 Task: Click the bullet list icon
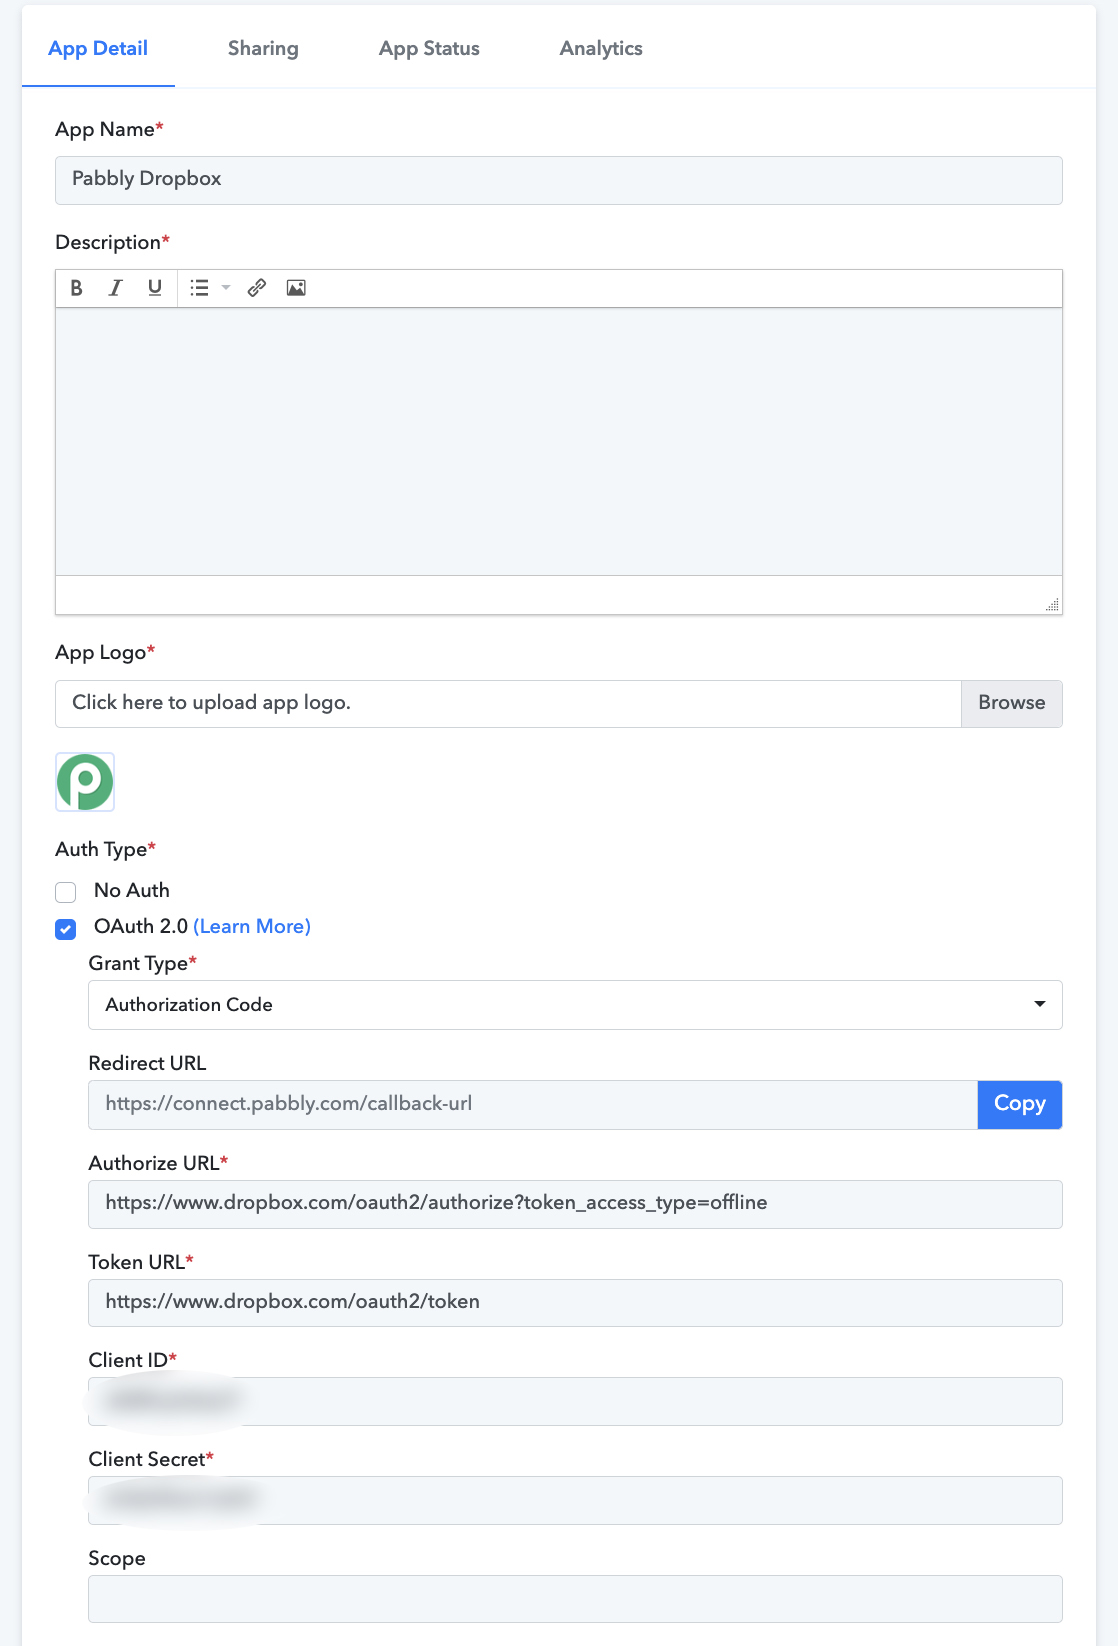pyautogui.click(x=199, y=288)
